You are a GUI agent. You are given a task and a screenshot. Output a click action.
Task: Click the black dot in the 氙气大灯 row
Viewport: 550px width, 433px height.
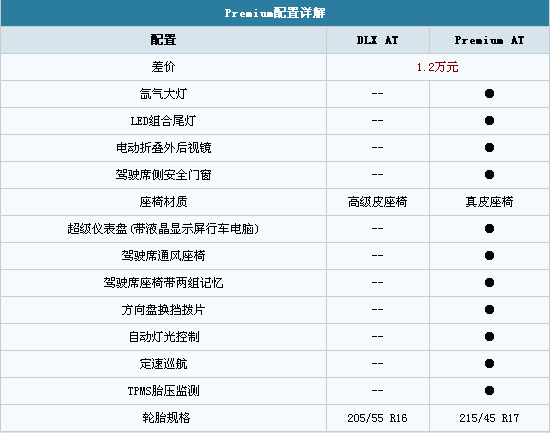tap(489, 94)
